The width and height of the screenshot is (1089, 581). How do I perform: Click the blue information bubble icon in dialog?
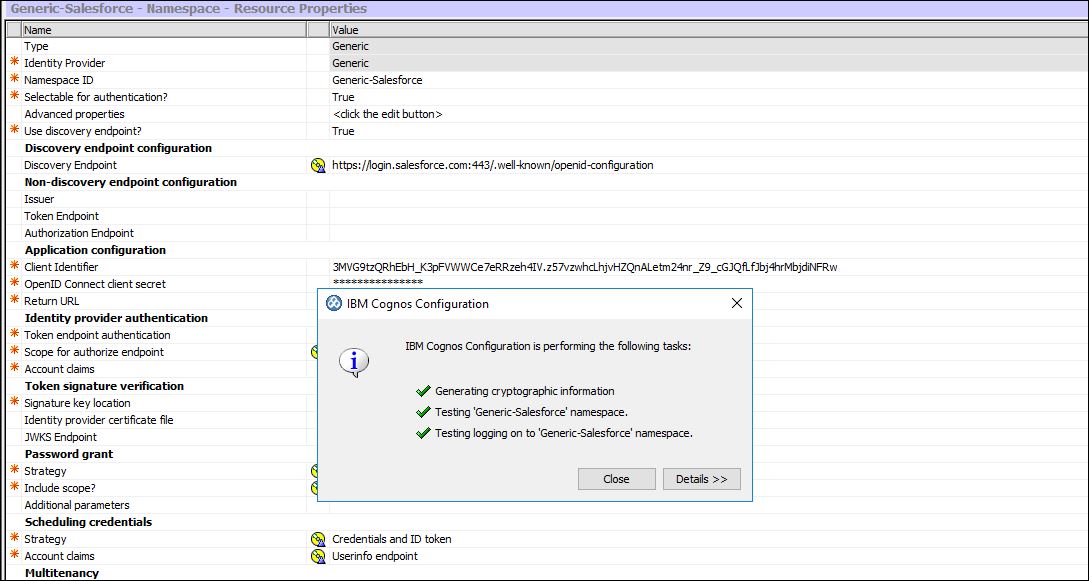click(354, 362)
